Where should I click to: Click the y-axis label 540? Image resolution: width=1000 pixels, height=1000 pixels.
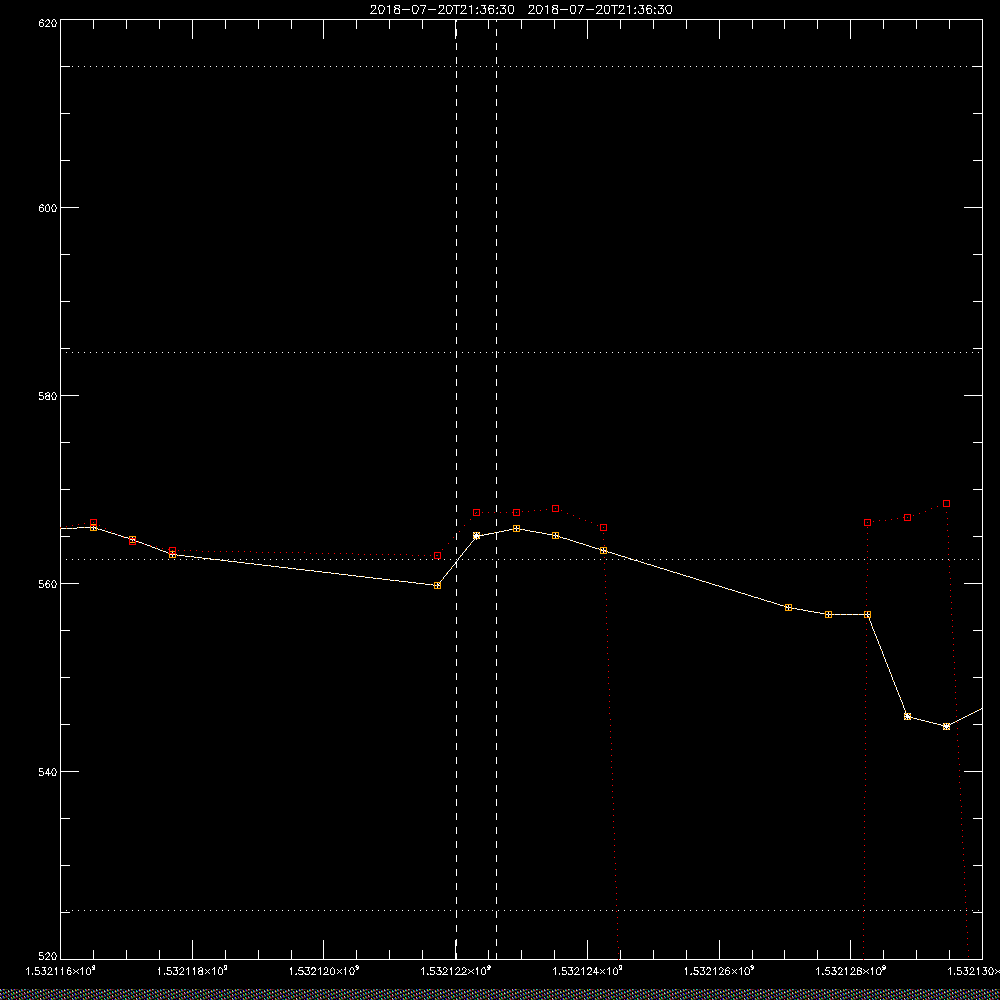point(48,772)
